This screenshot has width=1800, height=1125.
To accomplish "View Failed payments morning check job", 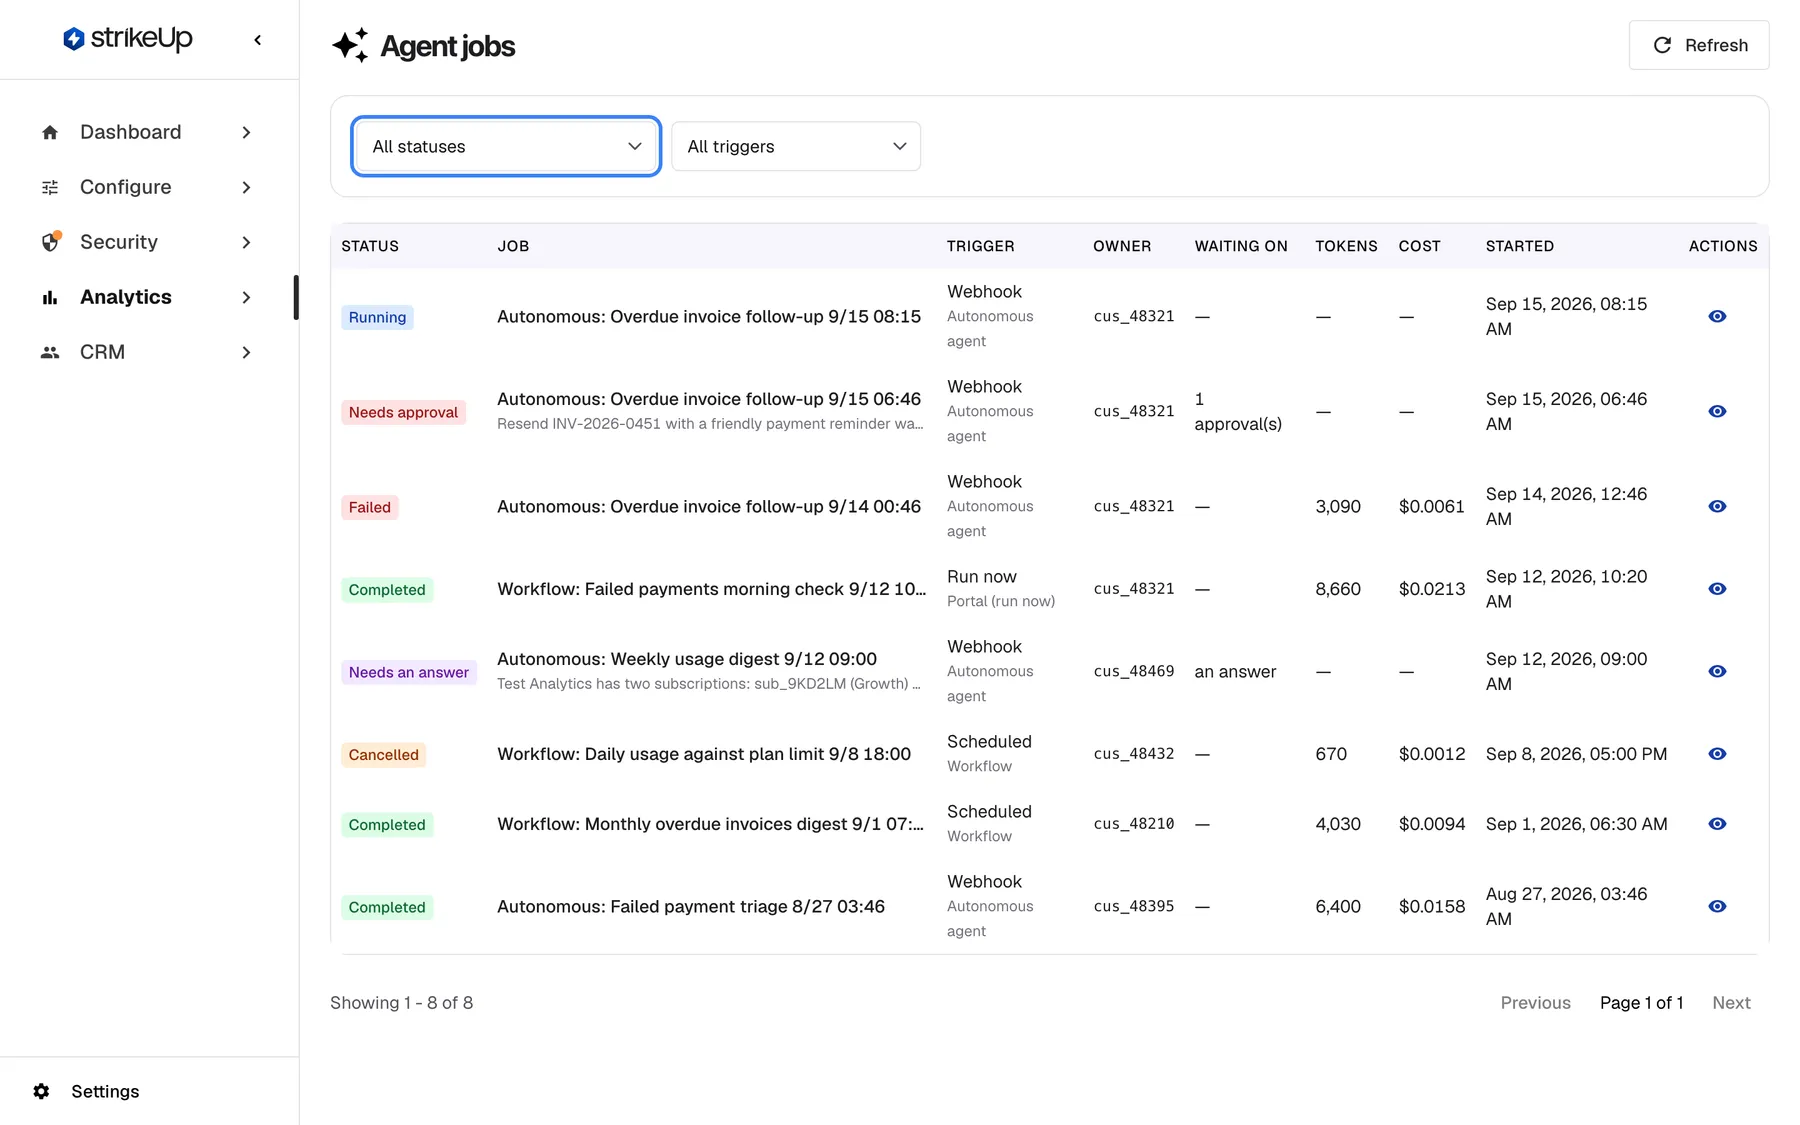I will pos(1717,589).
